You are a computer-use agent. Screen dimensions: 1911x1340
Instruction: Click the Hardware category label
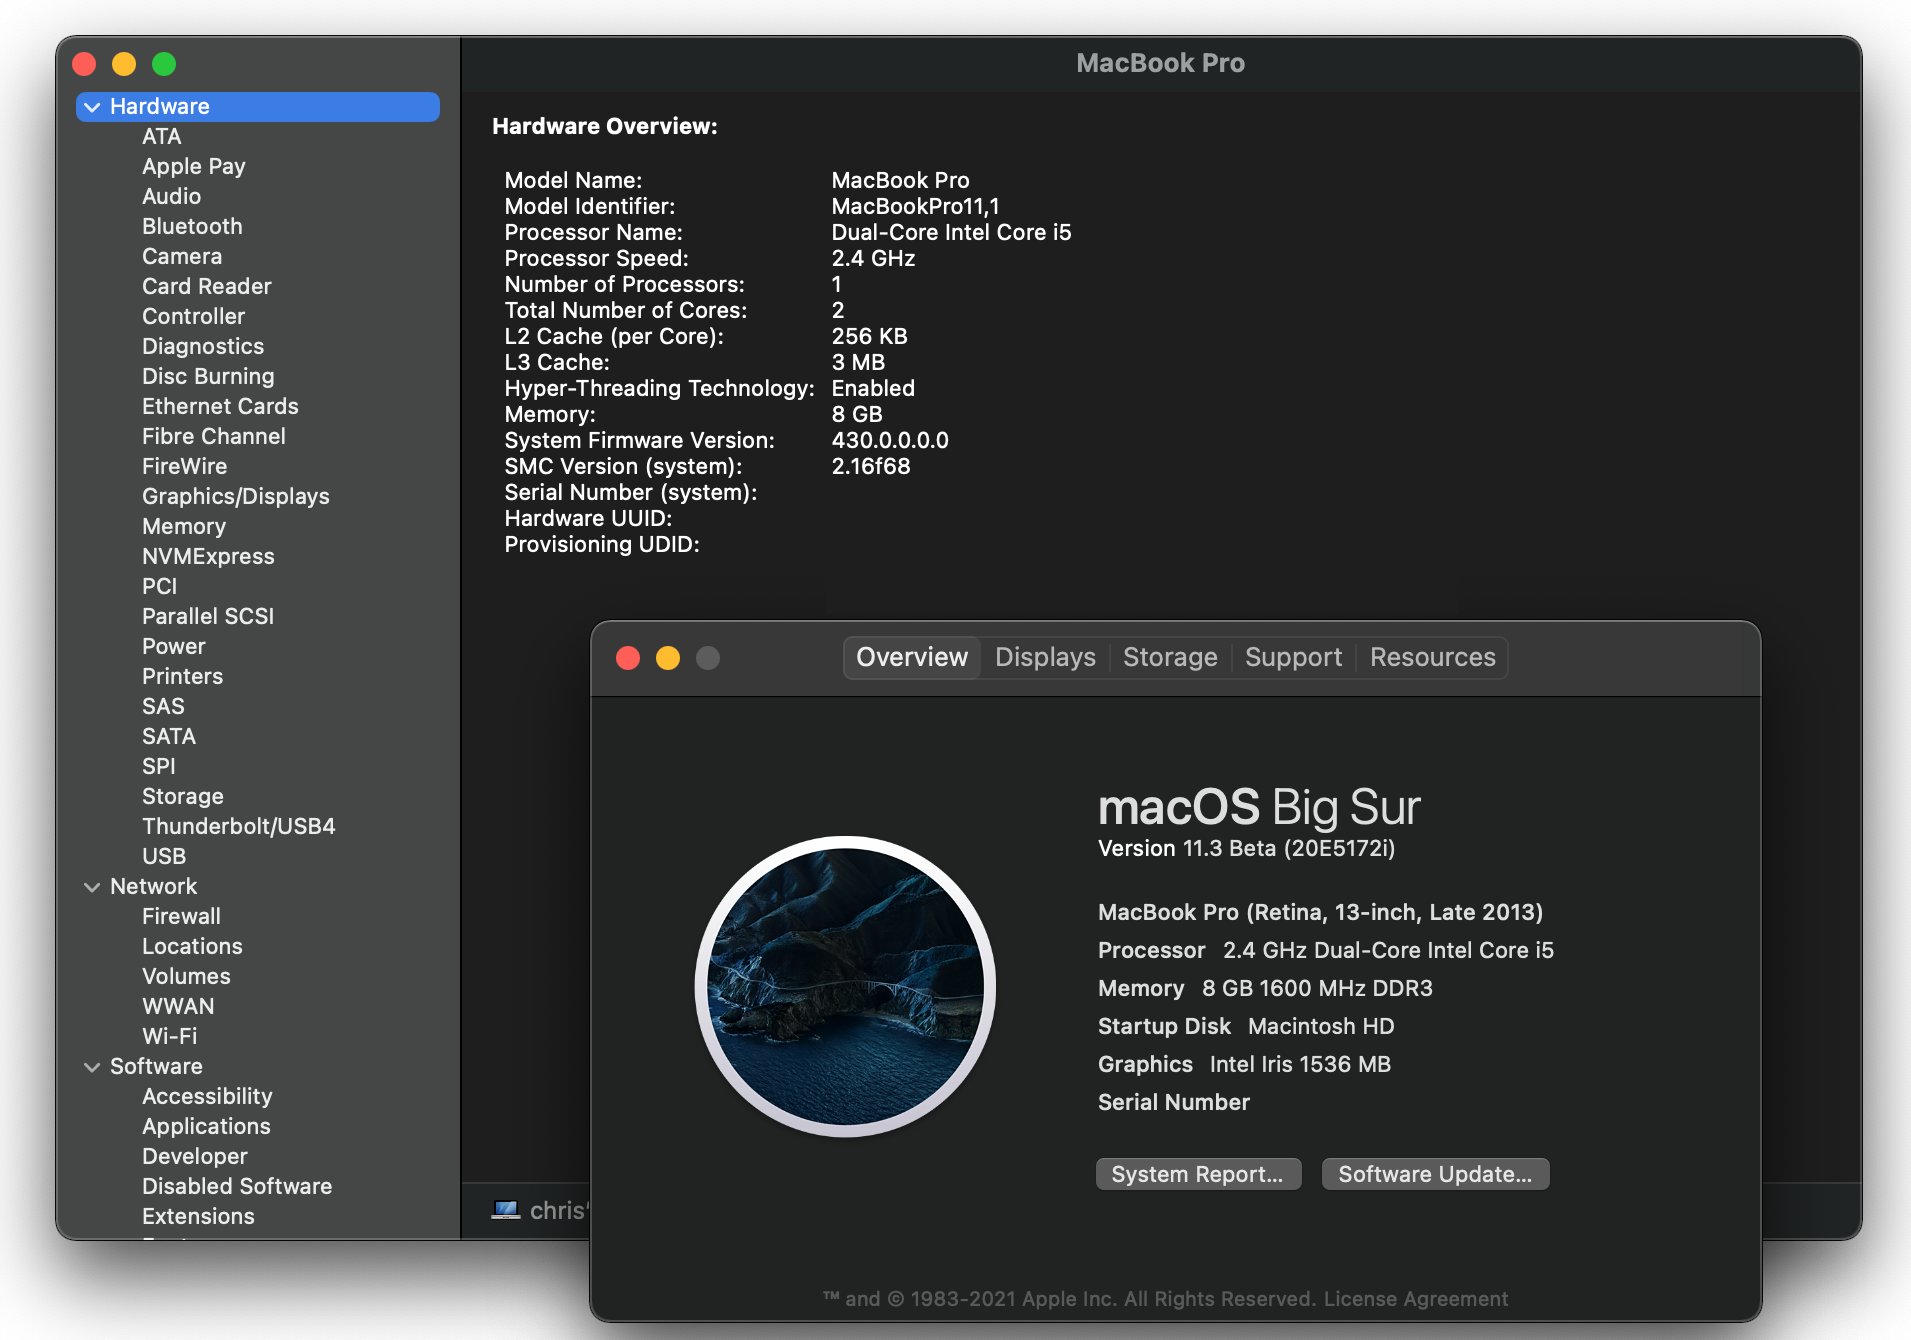click(x=160, y=107)
